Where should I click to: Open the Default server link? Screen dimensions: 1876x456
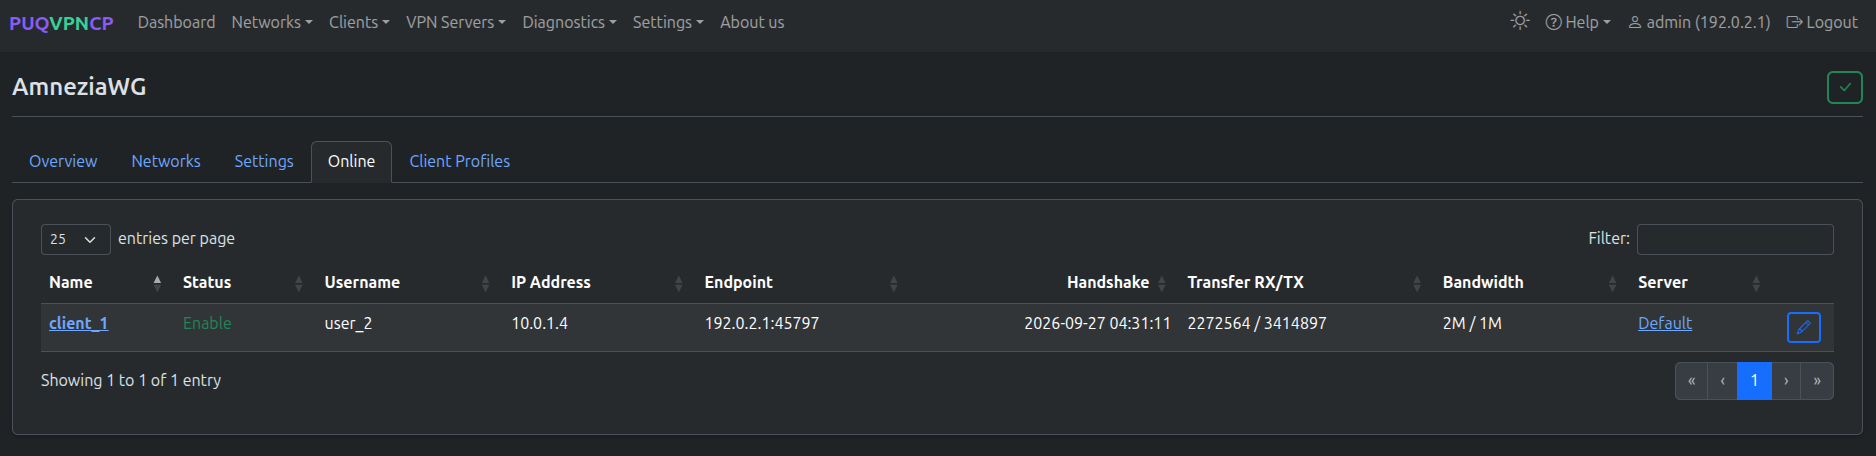1664,323
